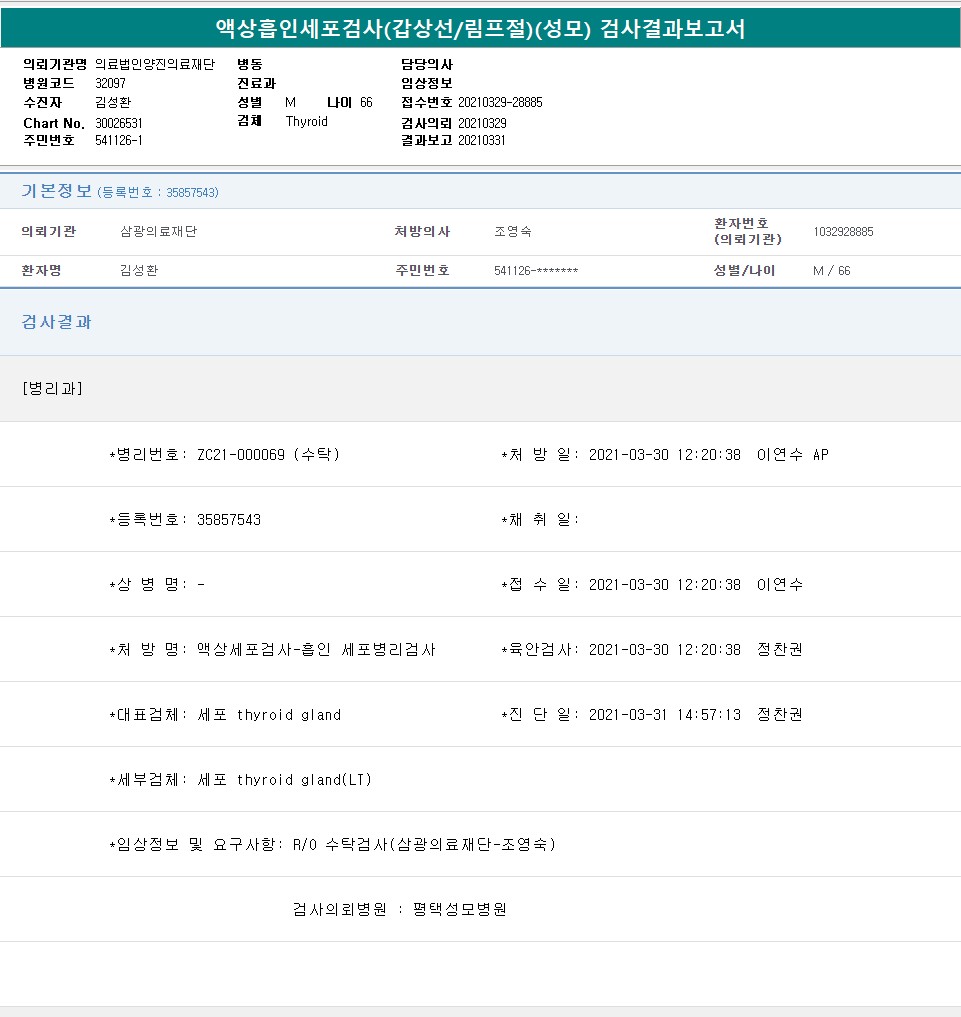Image resolution: width=961 pixels, height=1017 pixels.
Task: Select the 기본정보 section heading
Action: click(57, 191)
